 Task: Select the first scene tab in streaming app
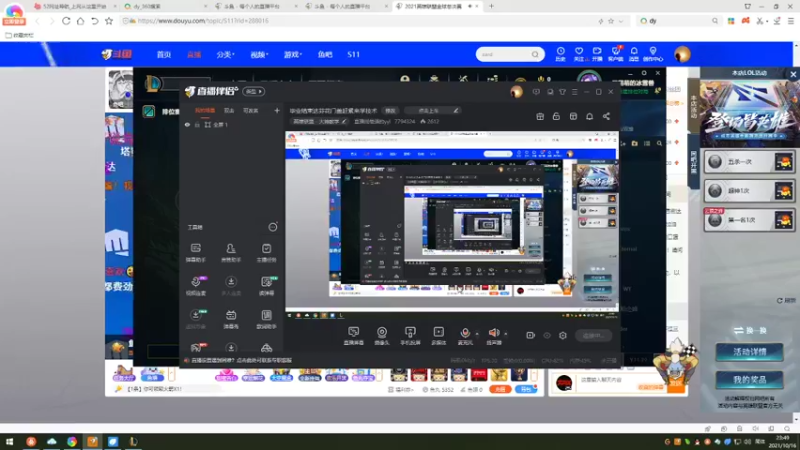[x=205, y=110]
